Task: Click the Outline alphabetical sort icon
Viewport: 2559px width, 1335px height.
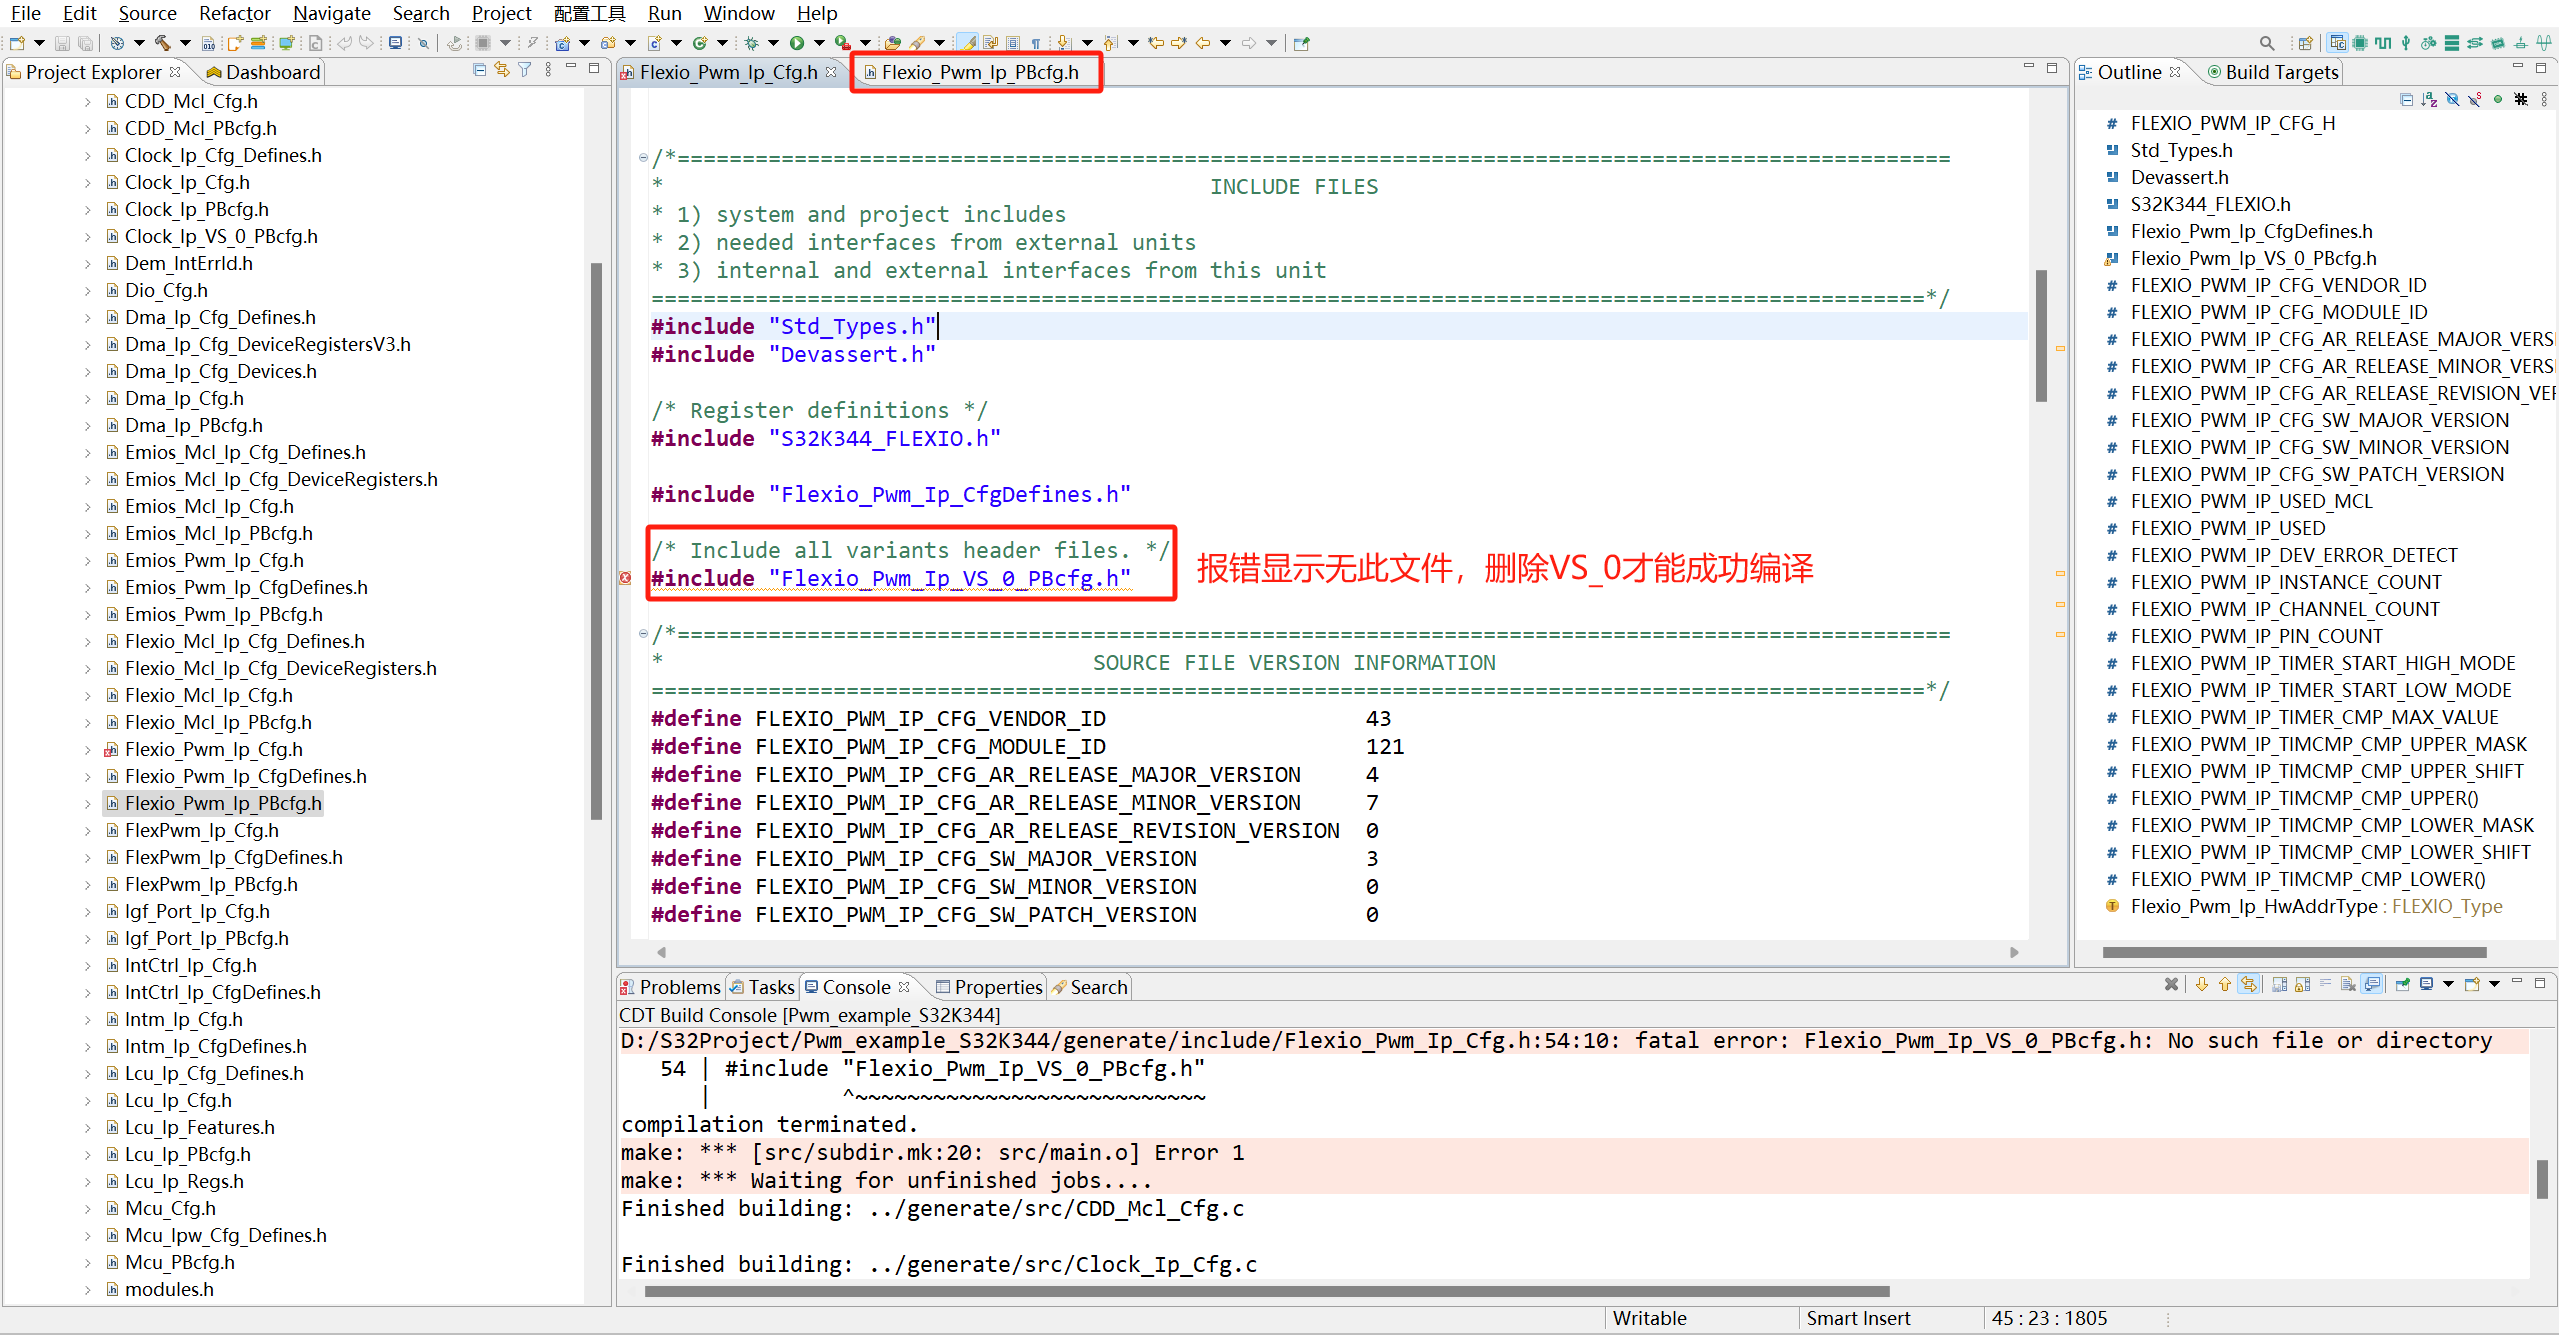Action: coord(2429,99)
